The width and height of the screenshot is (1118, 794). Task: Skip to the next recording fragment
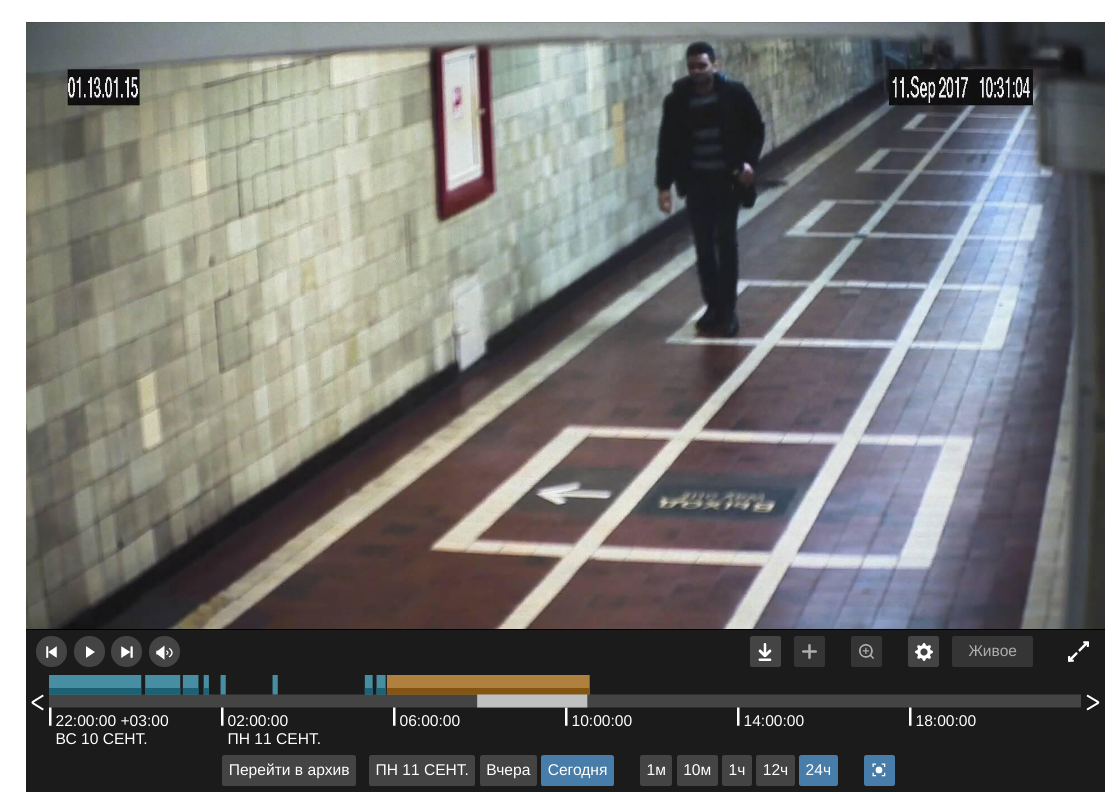pos(127,651)
